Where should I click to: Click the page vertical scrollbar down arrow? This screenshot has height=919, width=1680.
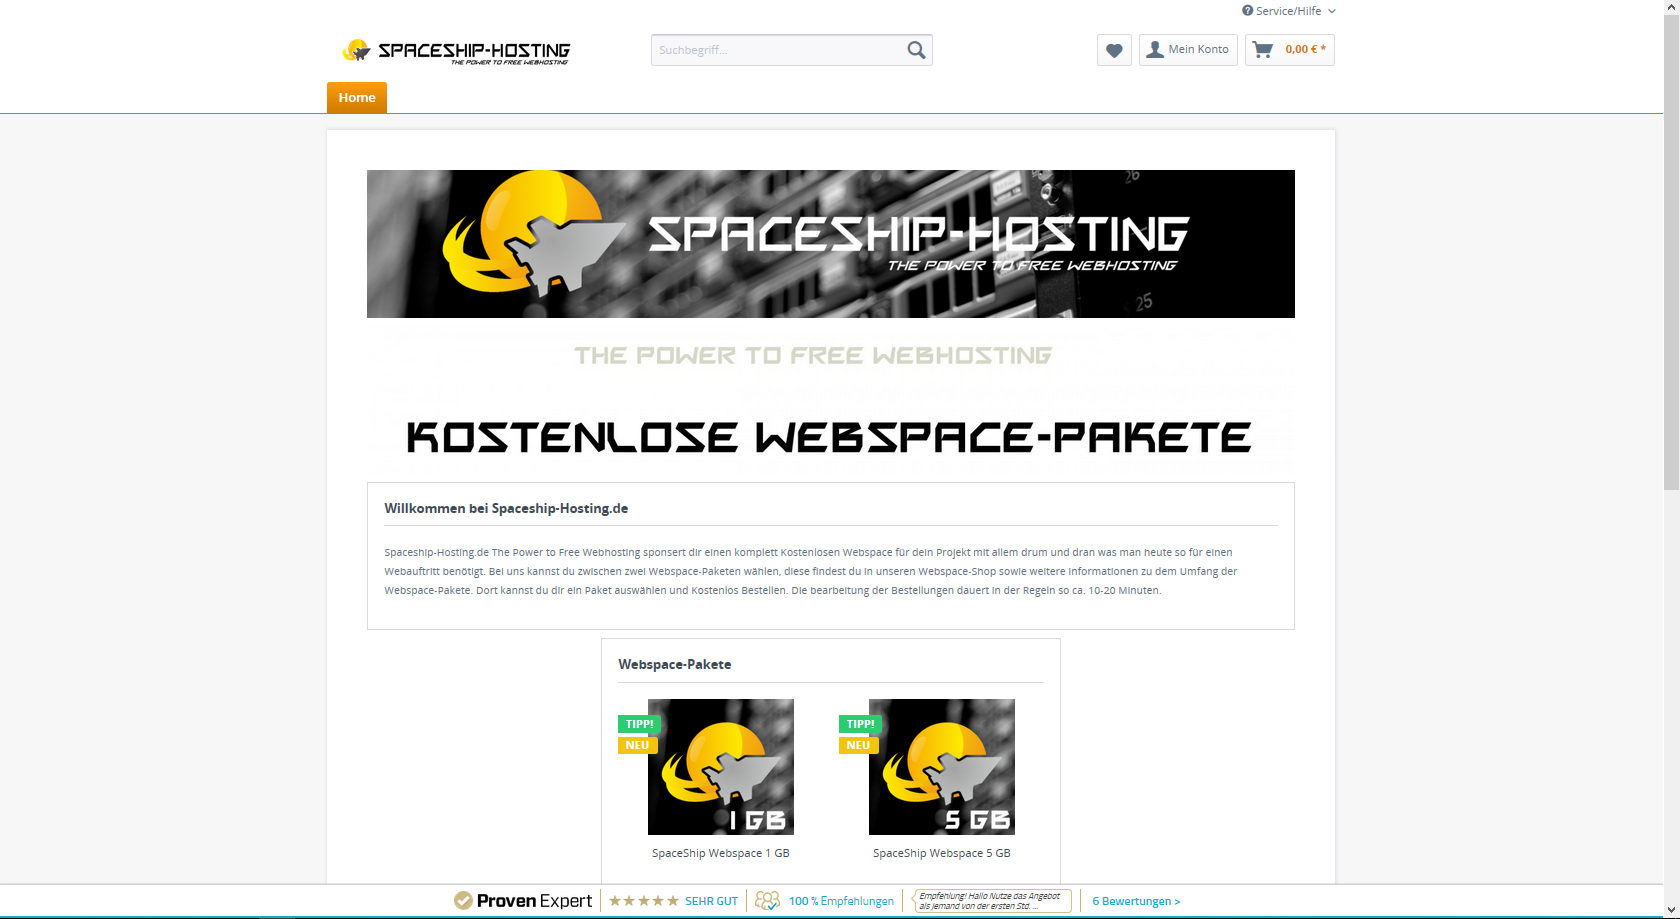[x=1671, y=909]
